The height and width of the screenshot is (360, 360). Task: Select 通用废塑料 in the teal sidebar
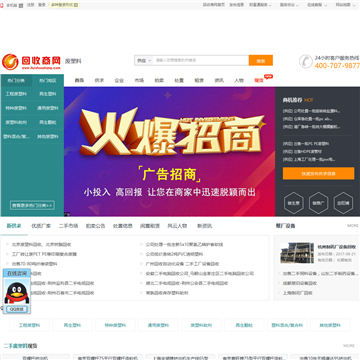48,108
